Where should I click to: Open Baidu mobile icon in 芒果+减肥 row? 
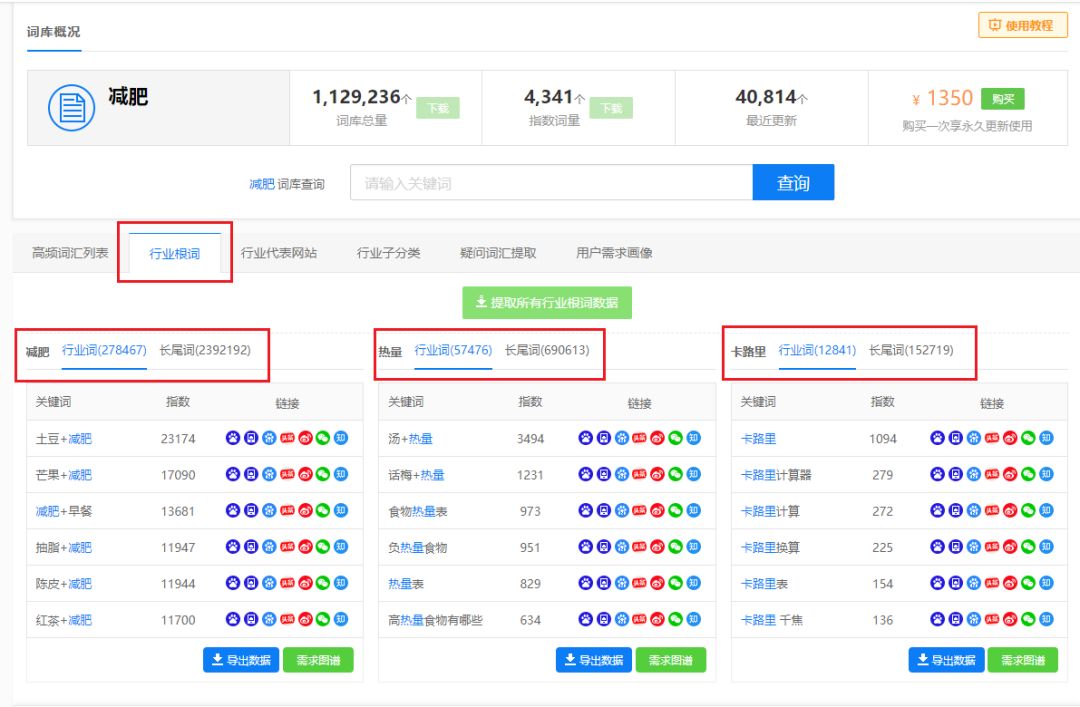251,474
